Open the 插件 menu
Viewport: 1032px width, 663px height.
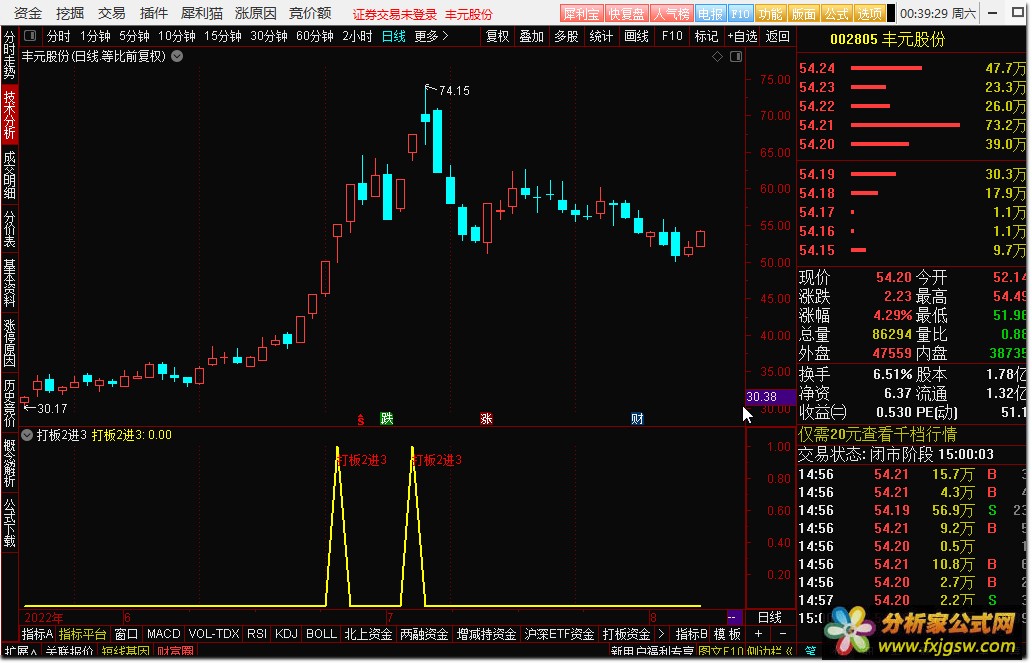click(154, 13)
